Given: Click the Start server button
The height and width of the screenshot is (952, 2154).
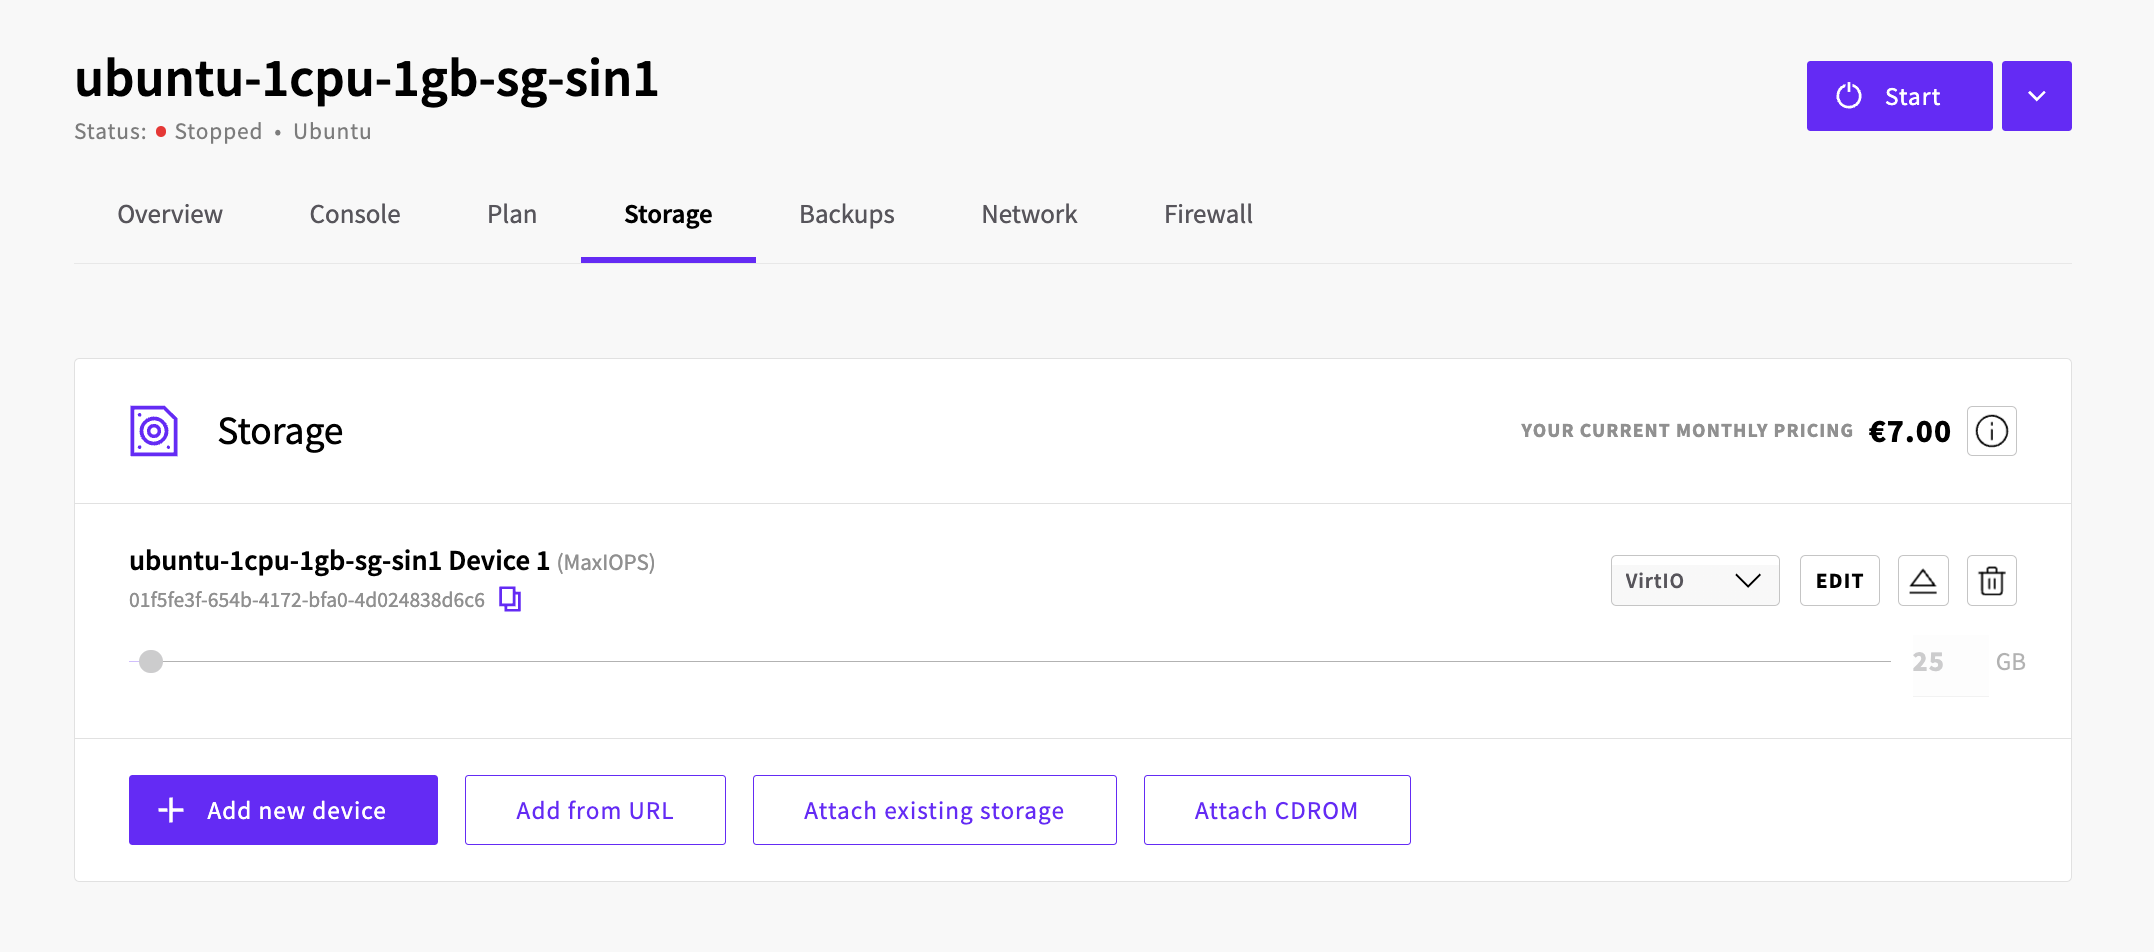Looking at the screenshot, I should click(x=1899, y=96).
